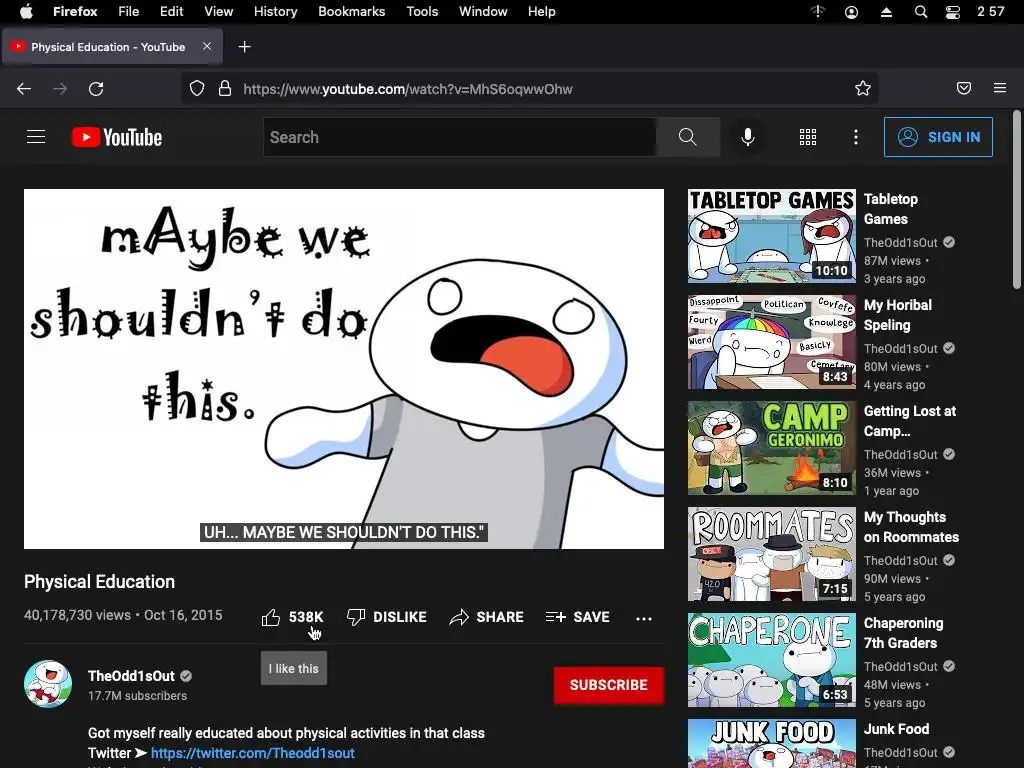Open the YouTube hamburger guide menu
The width and height of the screenshot is (1024, 768).
[x=36, y=136]
